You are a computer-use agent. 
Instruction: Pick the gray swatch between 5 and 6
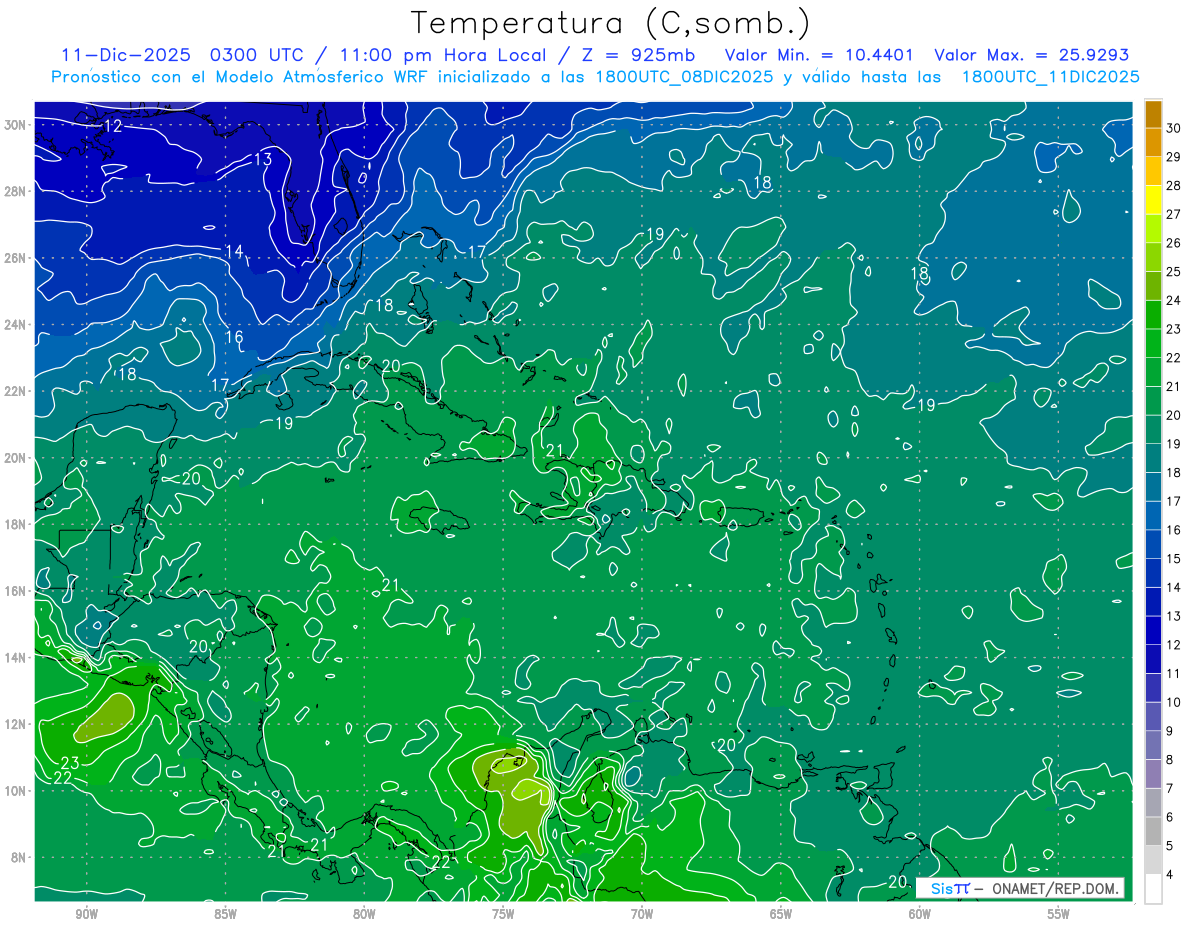pos(1153,831)
